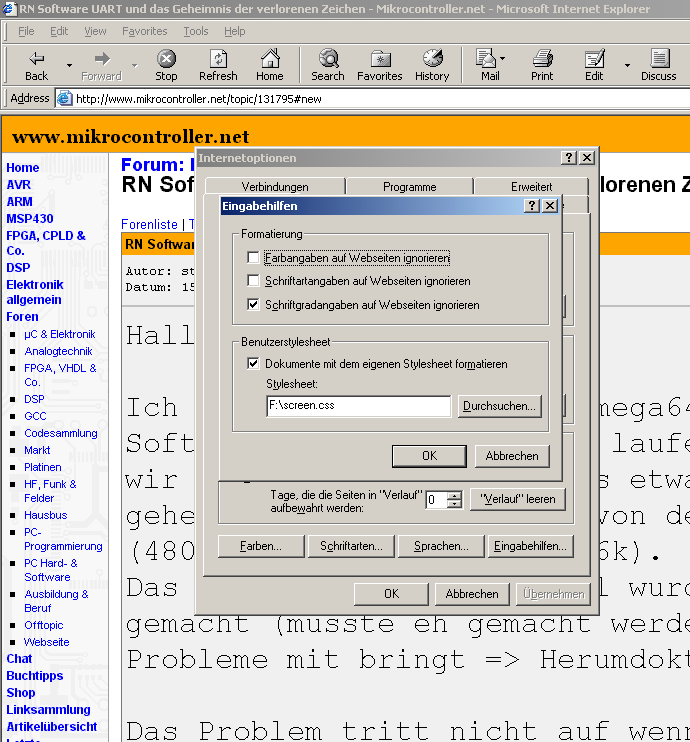690x742 pixels.
Task: Open the Mail button dropdown arrow
Action: [503, 59]
